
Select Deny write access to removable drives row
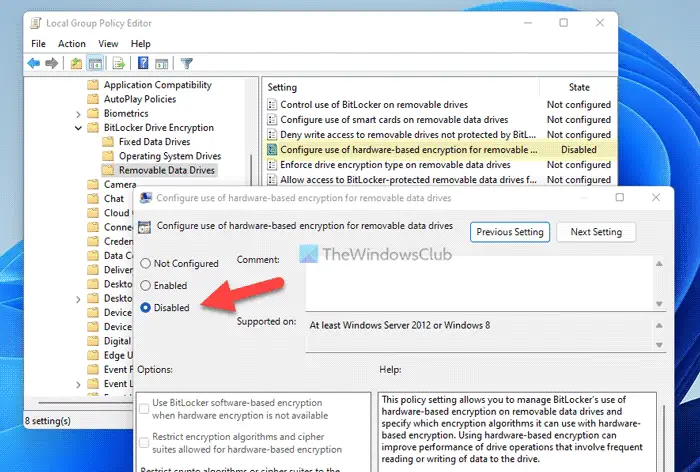pyautogui.click(x=440, y=135)
